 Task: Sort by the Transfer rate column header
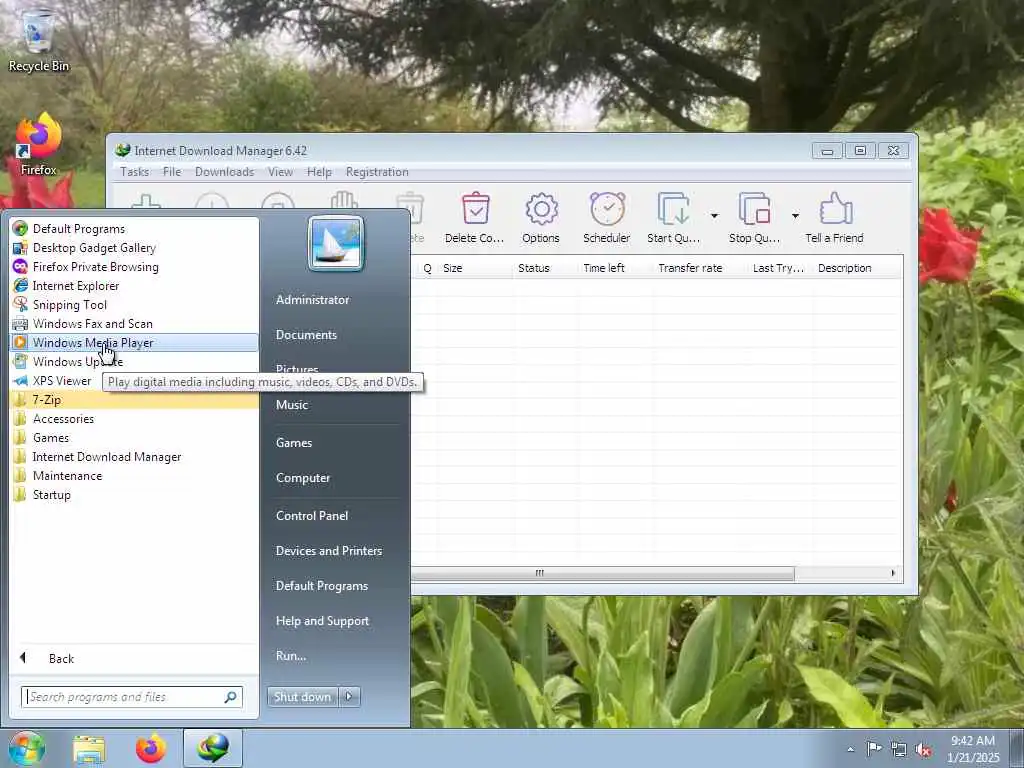(x=700, y=268)
